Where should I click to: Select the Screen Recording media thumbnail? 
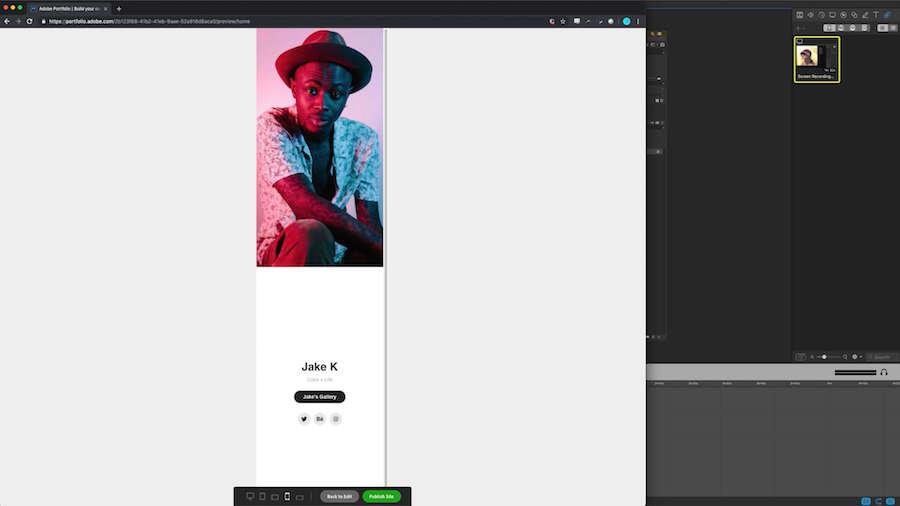point(817,60)
